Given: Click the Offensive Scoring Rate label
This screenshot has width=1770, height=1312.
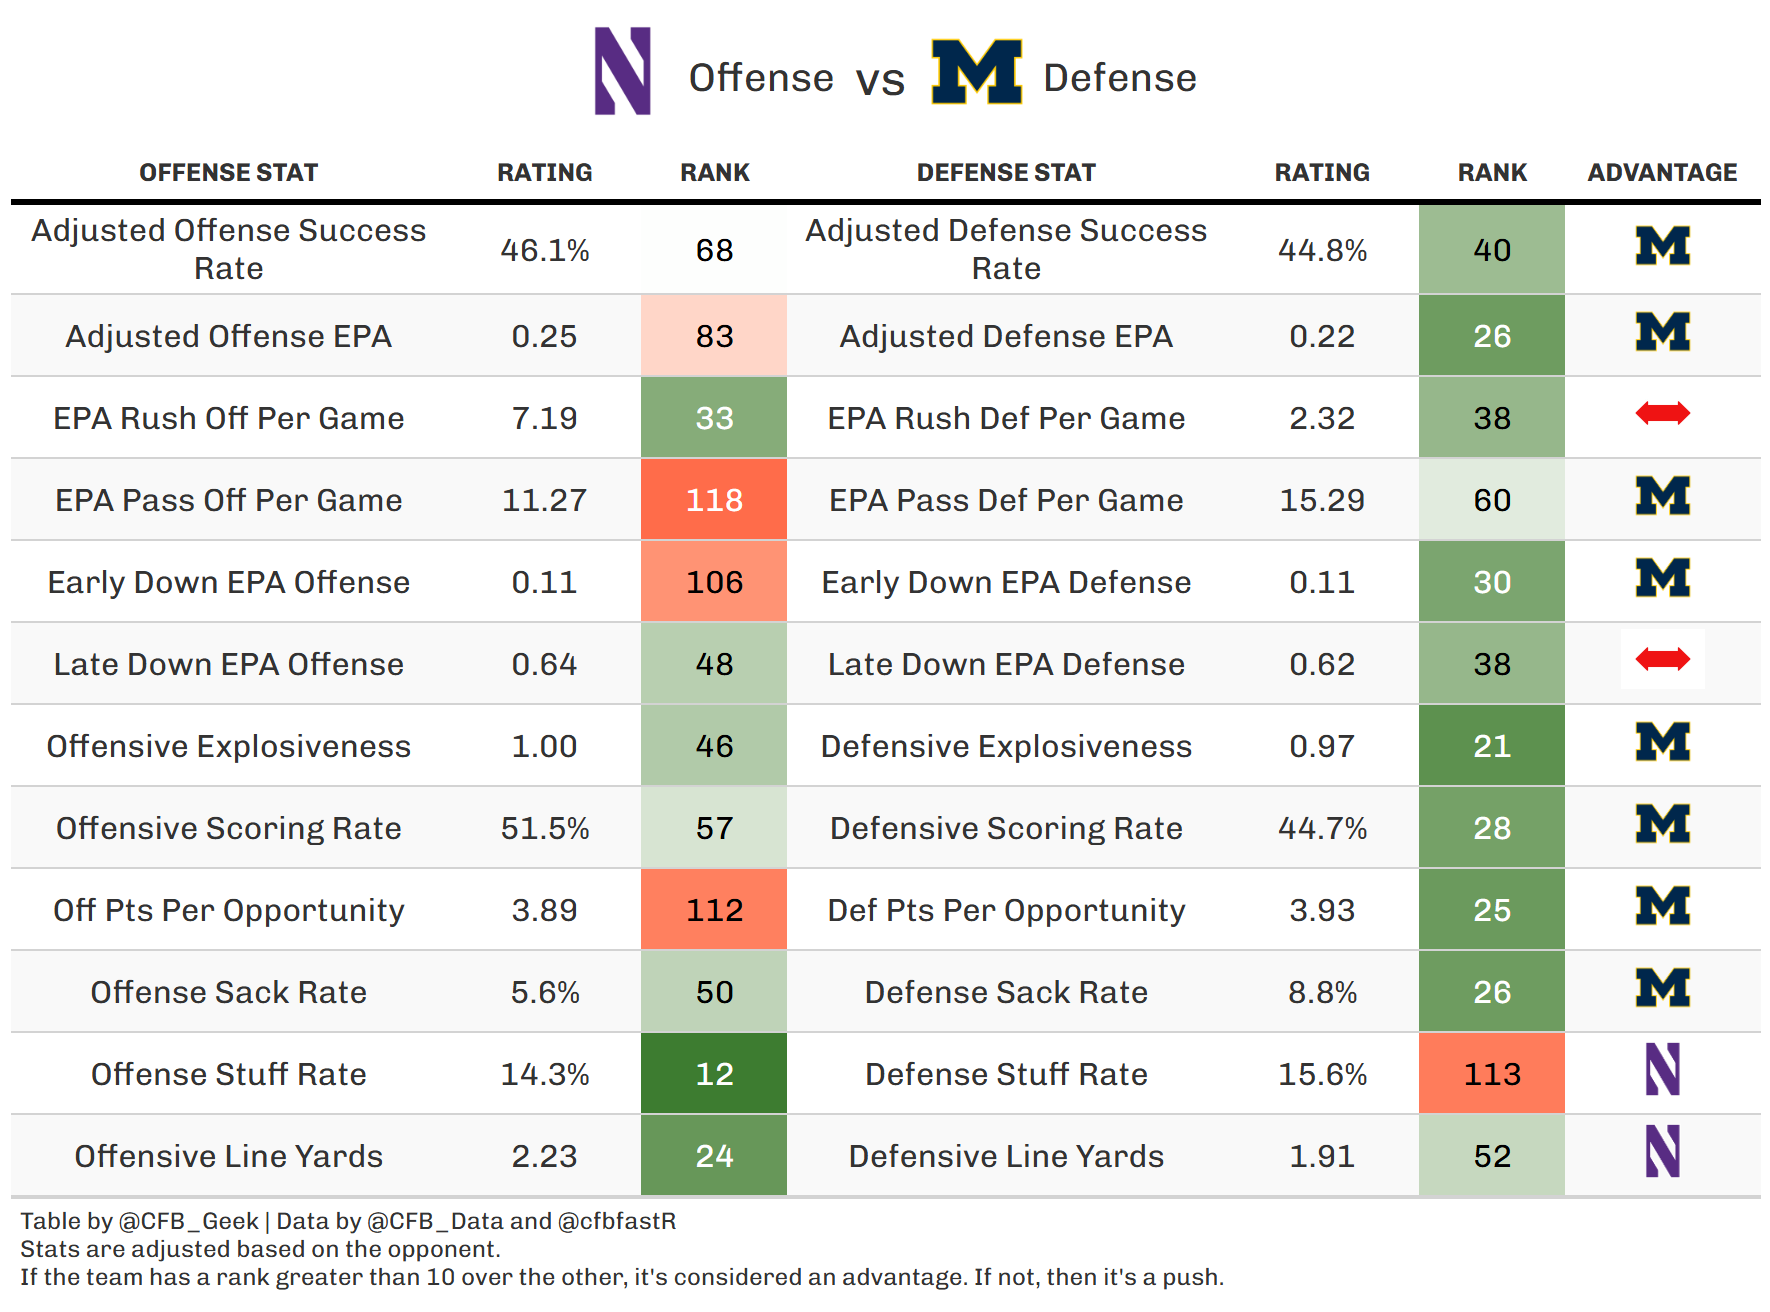Looking at the screenshot, I should (x=228, y=828).
